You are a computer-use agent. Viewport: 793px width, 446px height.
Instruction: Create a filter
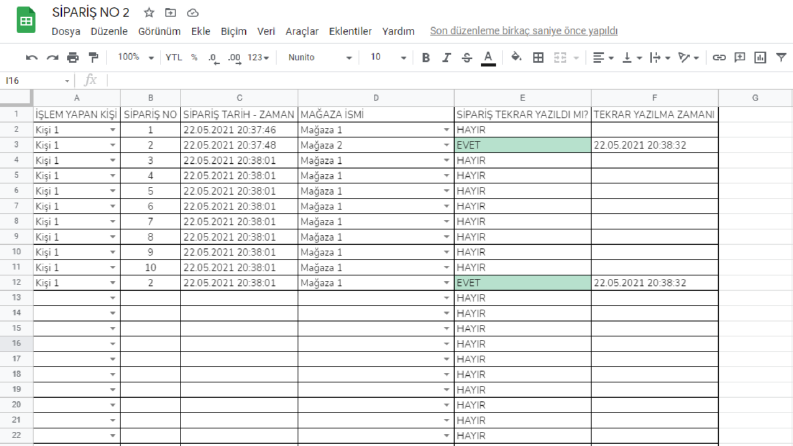pos(781,57)
